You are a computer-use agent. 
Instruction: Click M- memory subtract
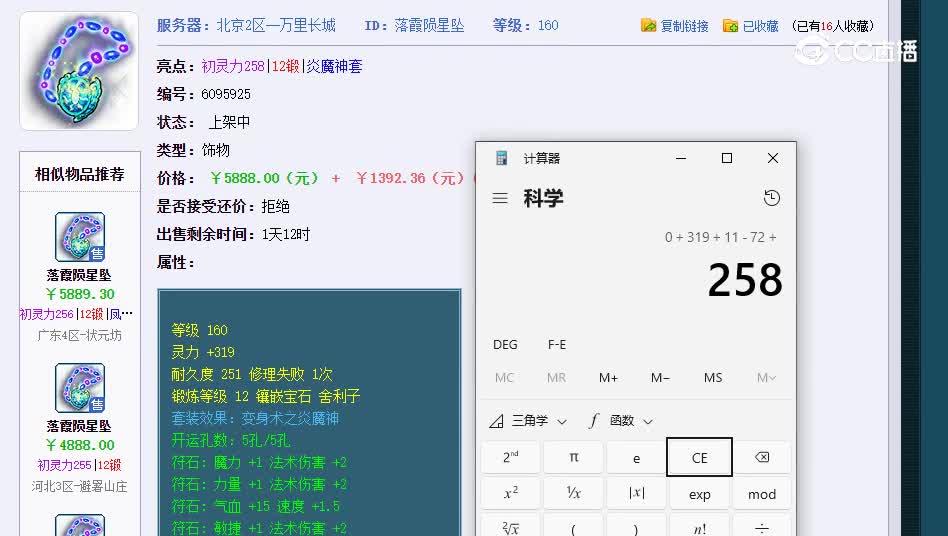(660, 378)
